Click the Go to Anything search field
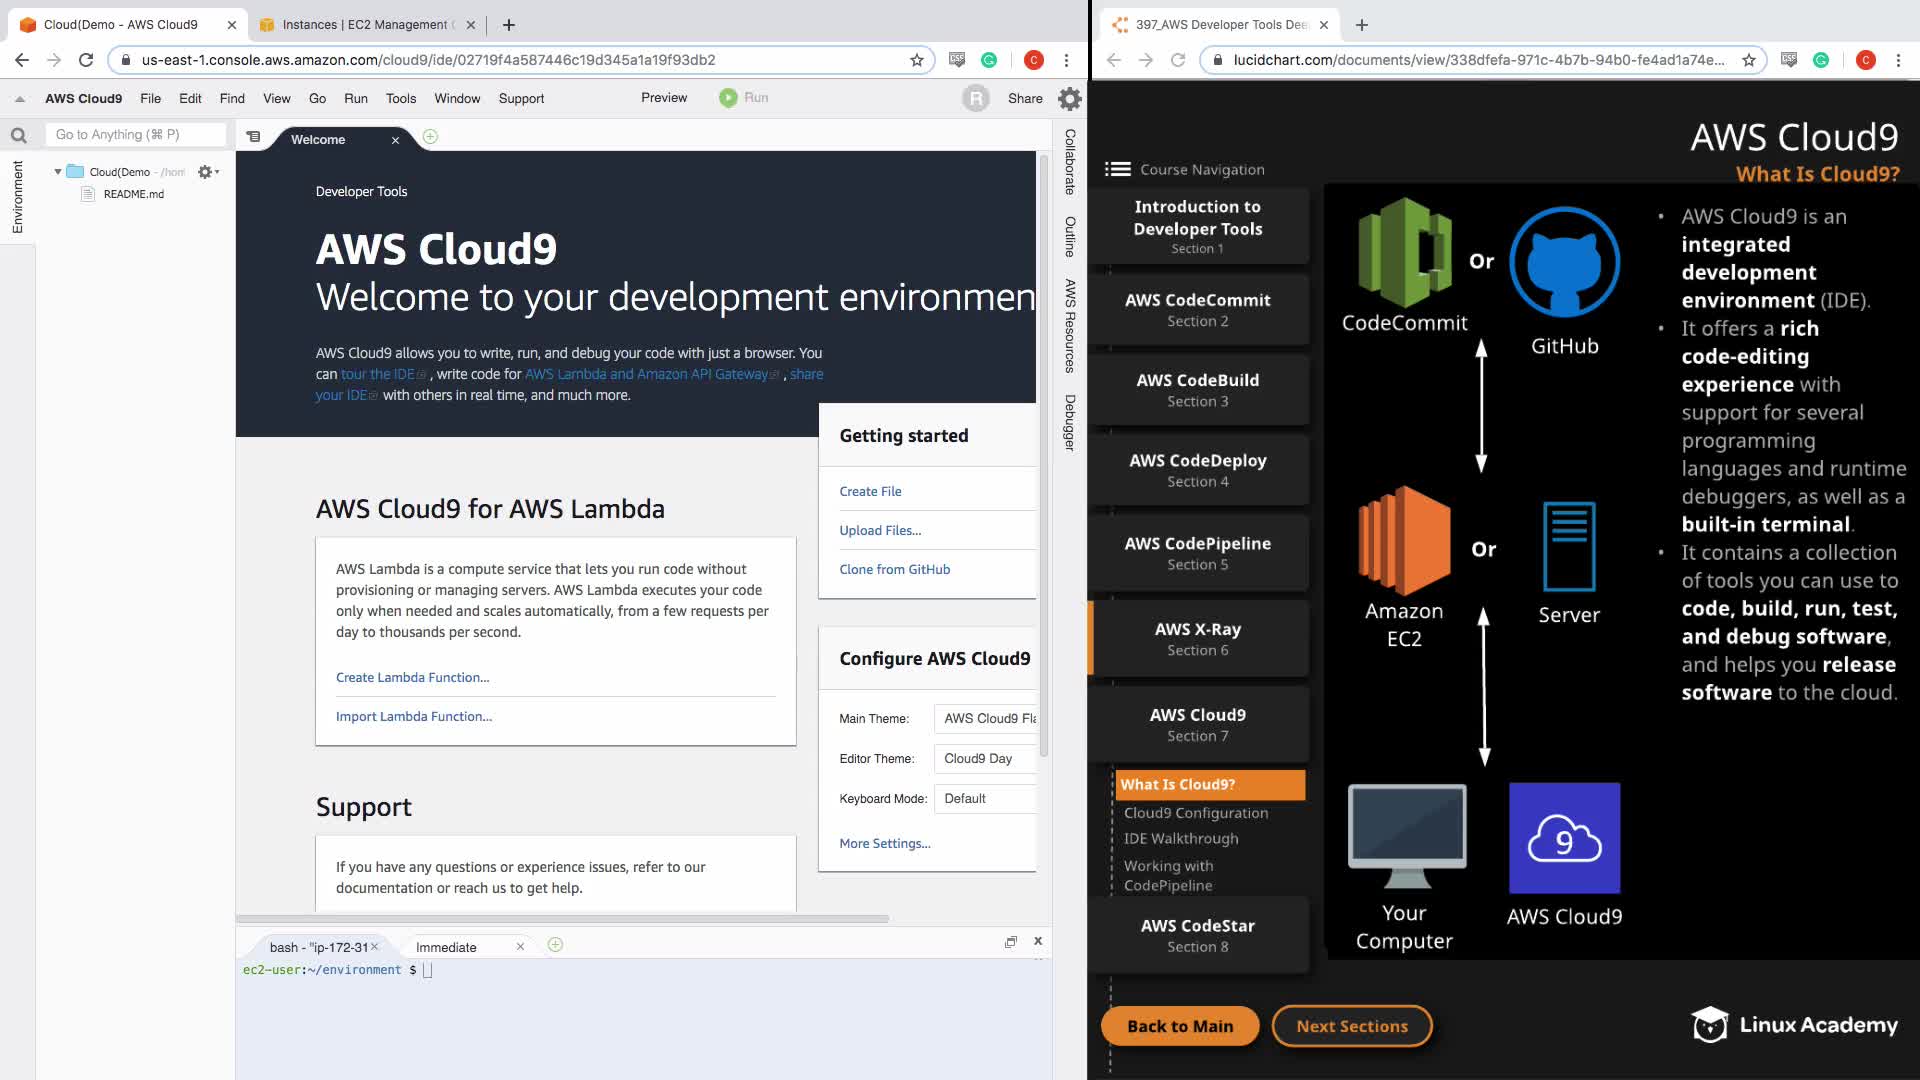Viewport: 1920px width, 1080px height. [x=135, y=134]
